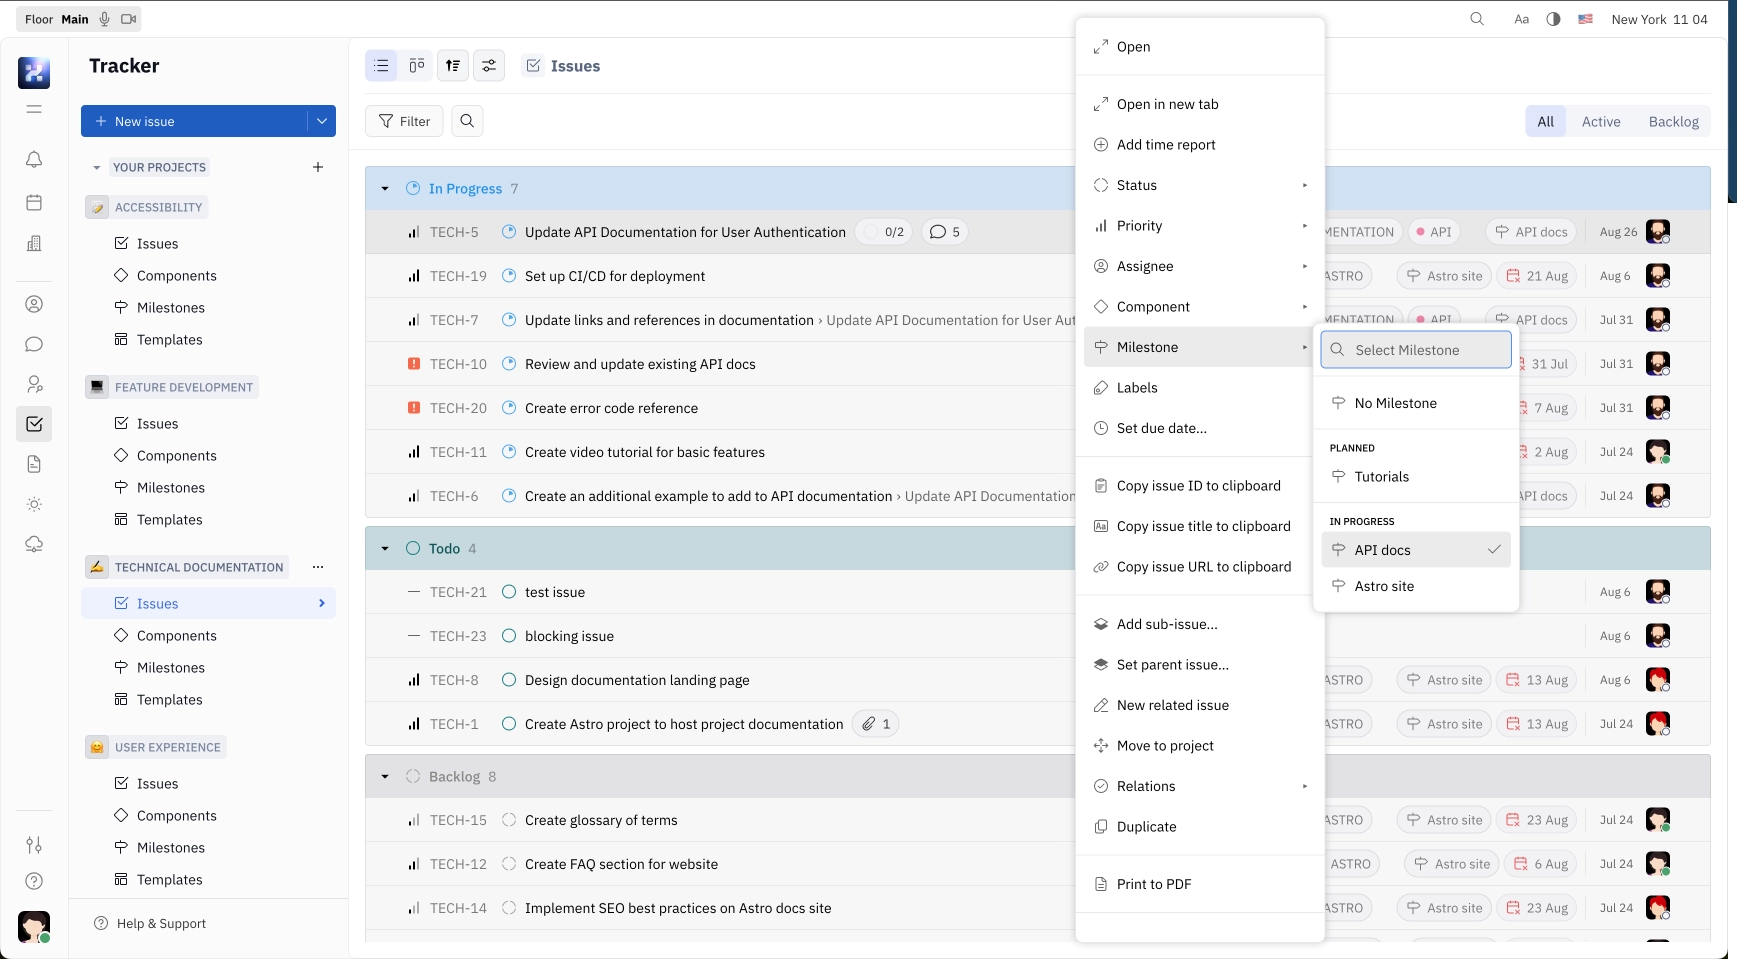Image resolution: width=1737 pixels, height=959 pixels.
Task: Open view settings sliders icon in the toolbar
Action: coord(489,65)
